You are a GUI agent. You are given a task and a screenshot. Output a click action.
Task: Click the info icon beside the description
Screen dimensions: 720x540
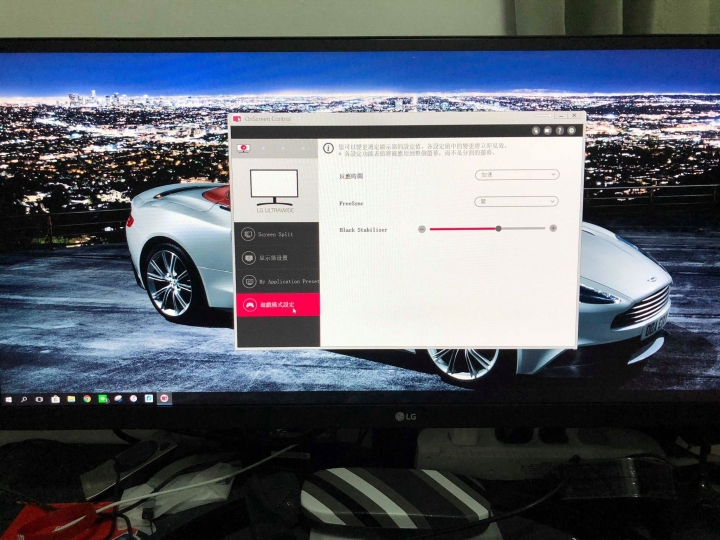tap(328, 148)
